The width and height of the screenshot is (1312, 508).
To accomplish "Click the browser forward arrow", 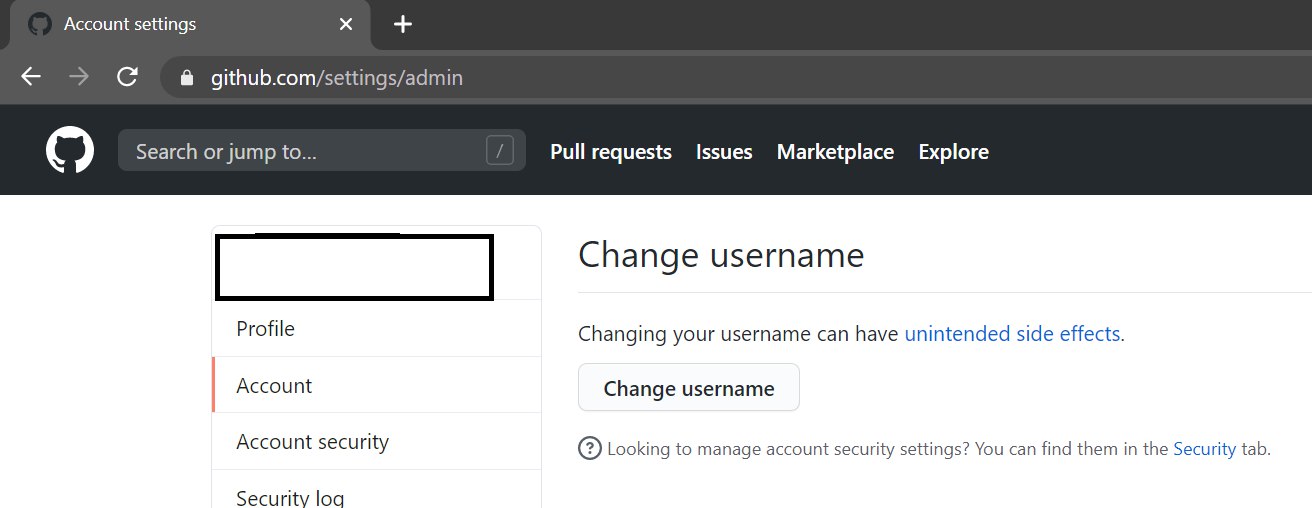I will (79, 77).
